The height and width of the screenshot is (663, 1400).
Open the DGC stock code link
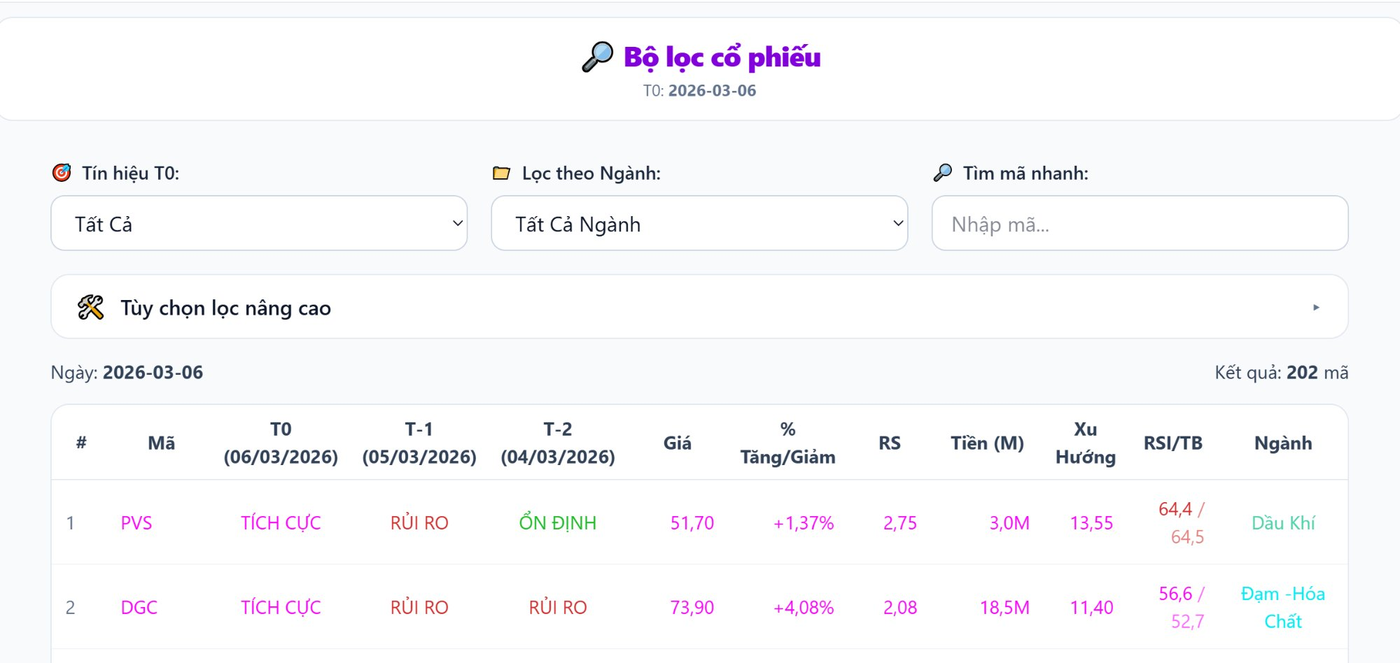pyautogui.click(x=139, y=607)
